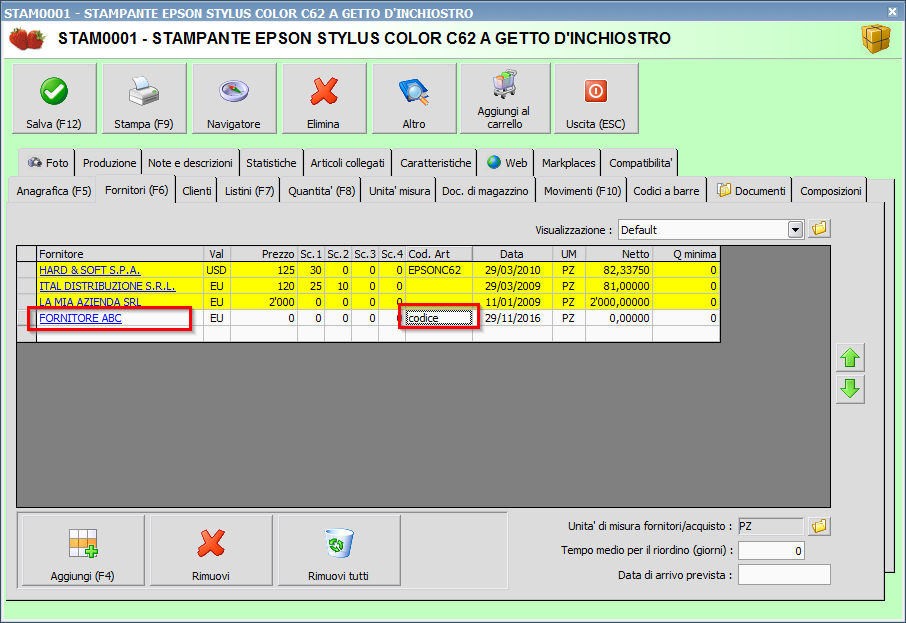Select the Caratteristiche tab
The width and height of the screenshot is (906, 623).
(x=436, y=163)
